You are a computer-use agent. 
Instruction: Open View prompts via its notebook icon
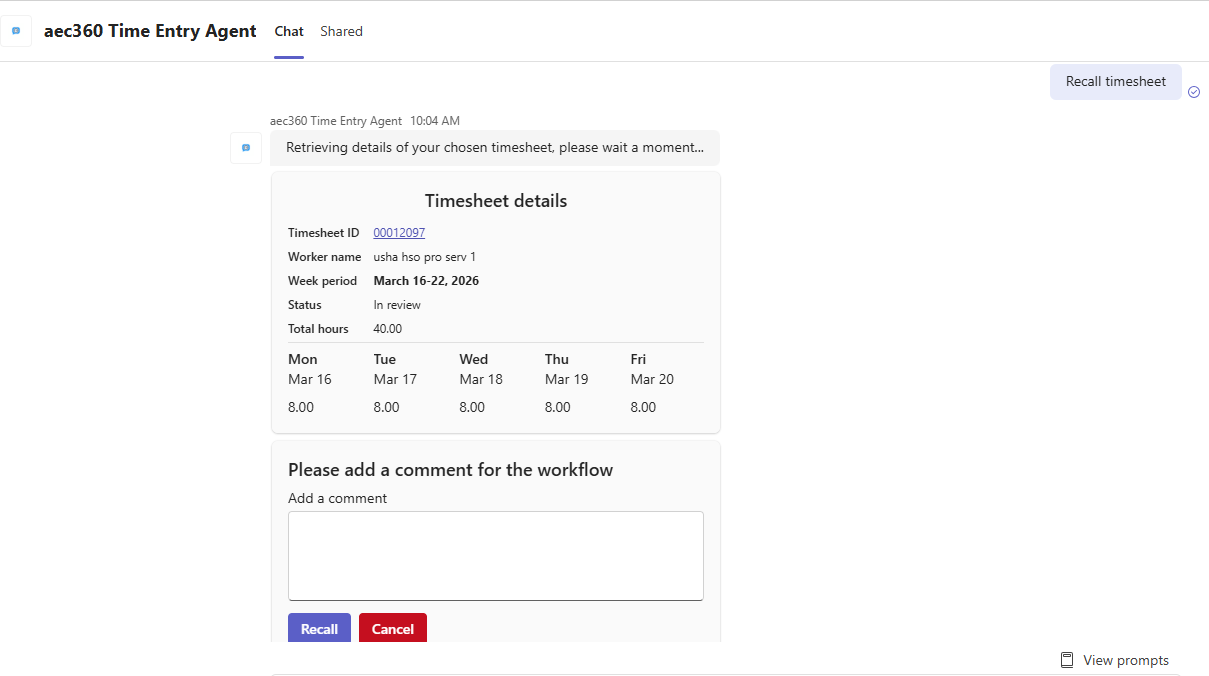pos(1067,660)
